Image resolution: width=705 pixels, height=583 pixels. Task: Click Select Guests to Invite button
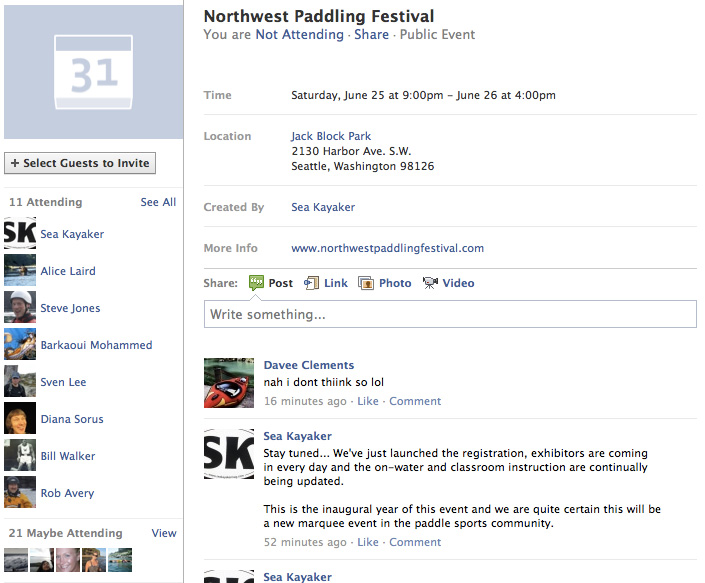click(80, 163)
